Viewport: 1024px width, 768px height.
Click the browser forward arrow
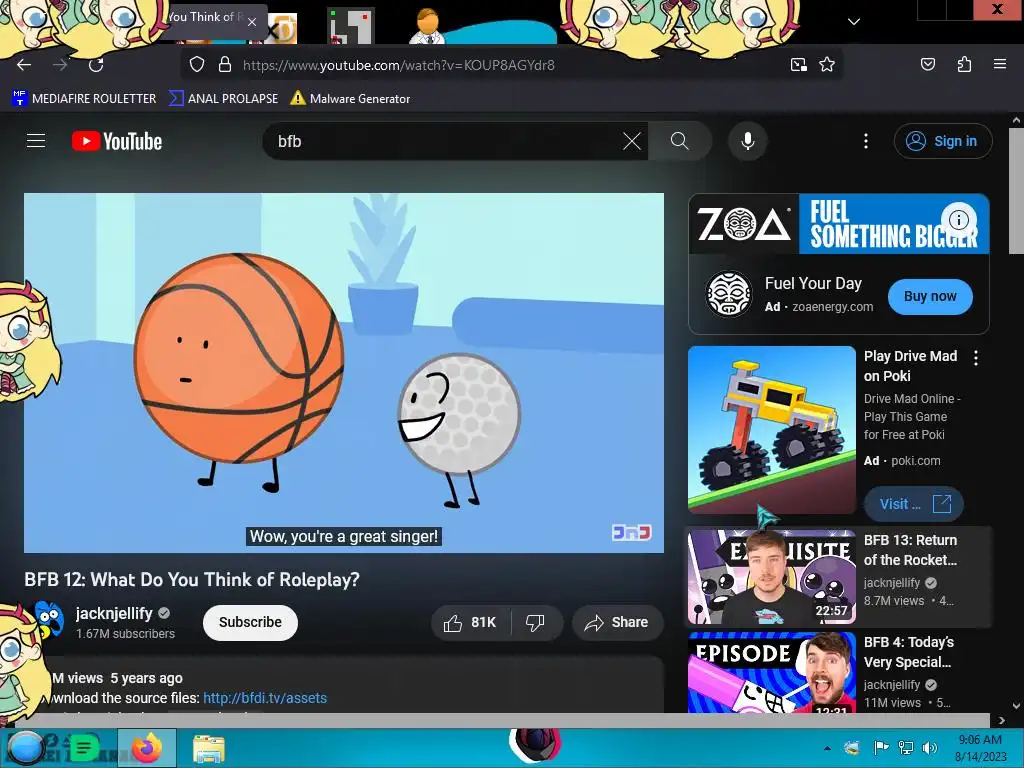[x=60, y=65]
